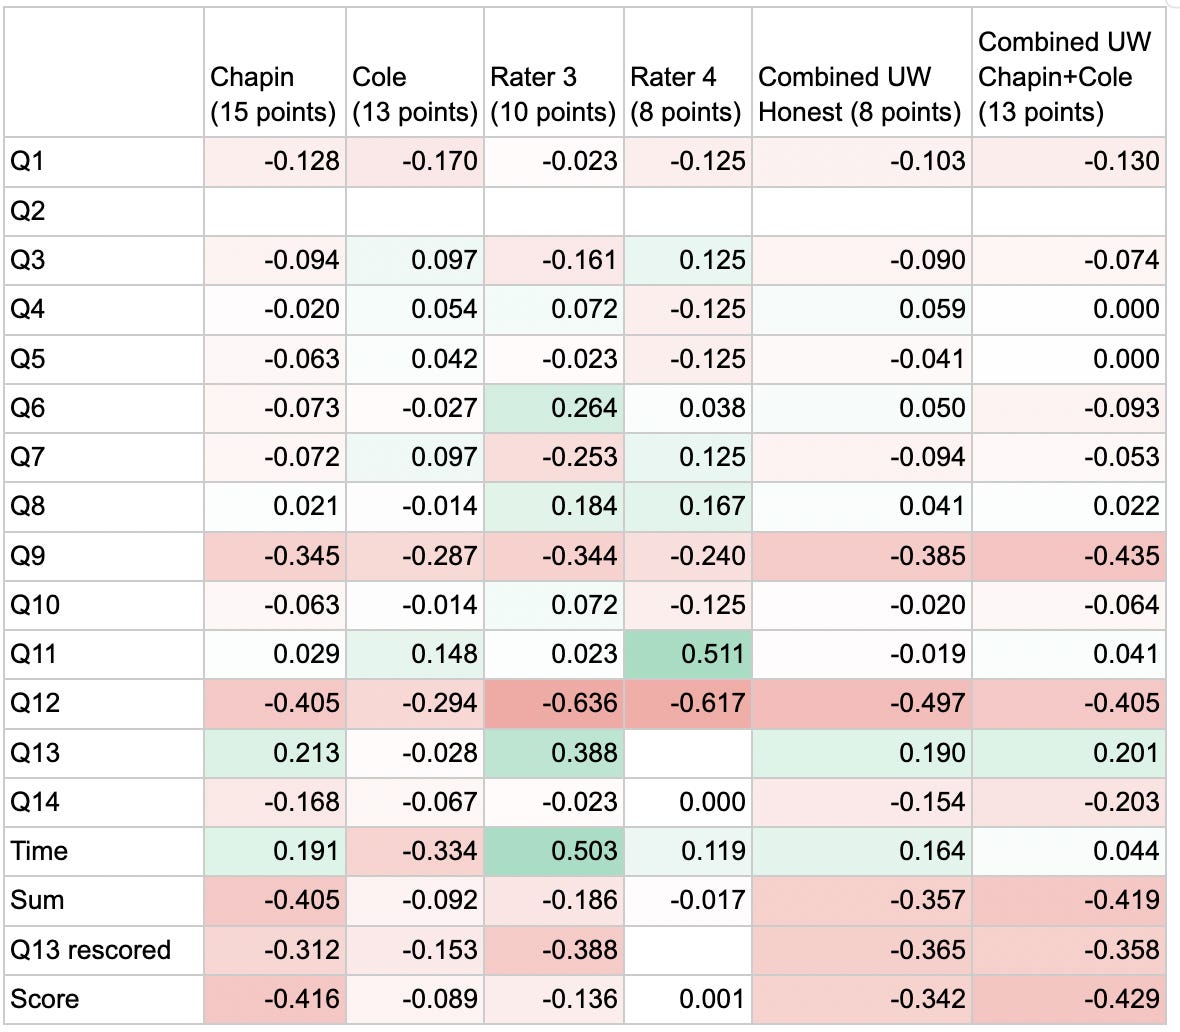Screen dimensions: 1180x1032
Task: Click the Time row Cole value -0.334
Action: pos(415,851)
